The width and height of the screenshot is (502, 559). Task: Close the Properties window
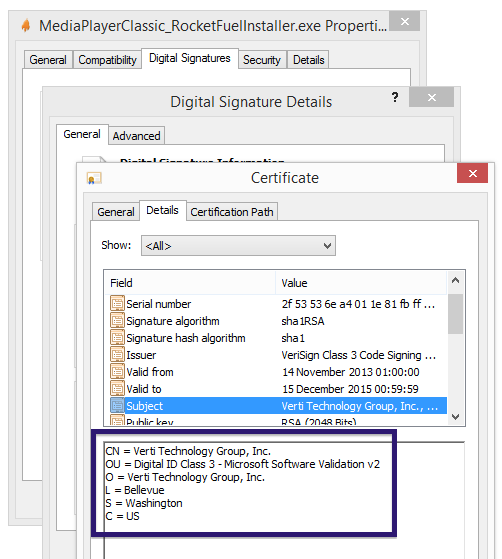coord(404,21)
